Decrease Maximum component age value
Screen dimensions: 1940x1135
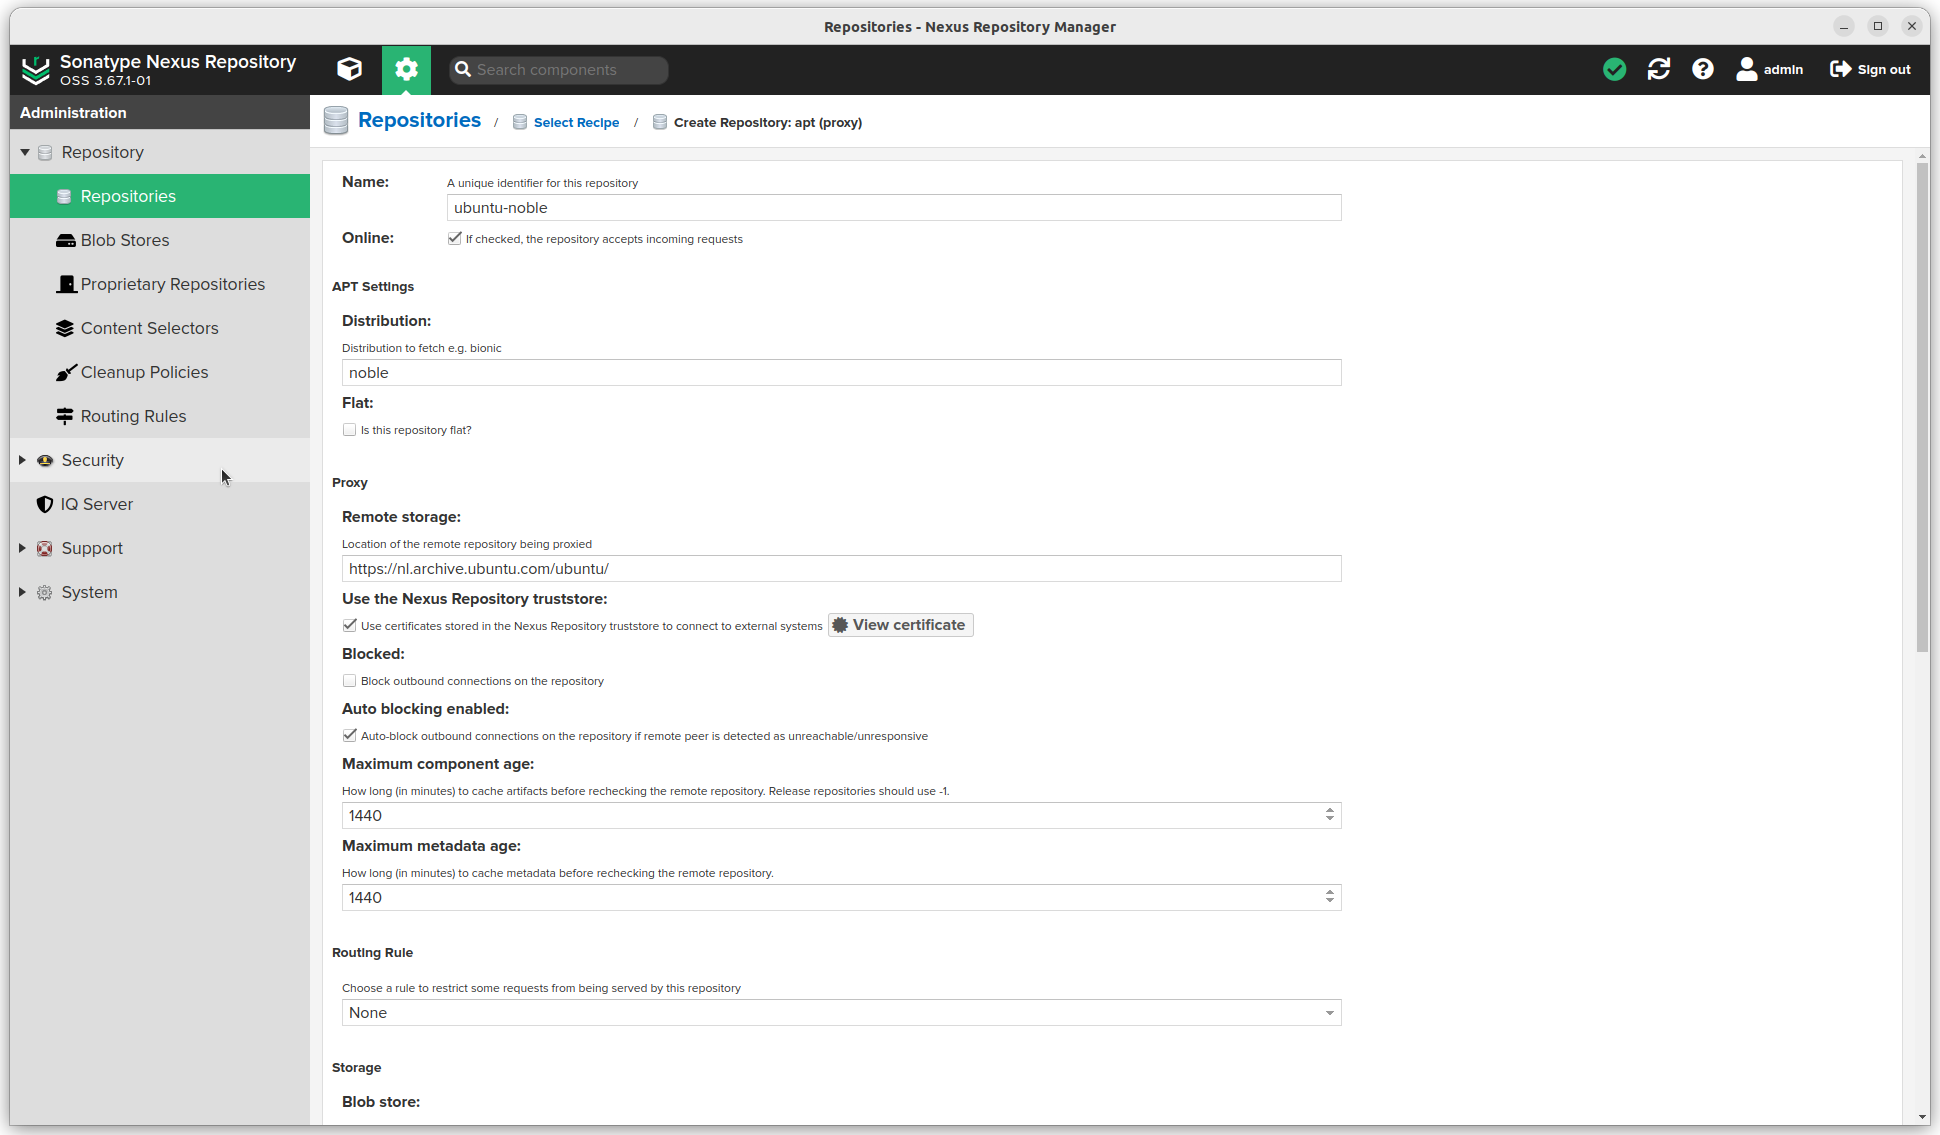(1330, 820)
